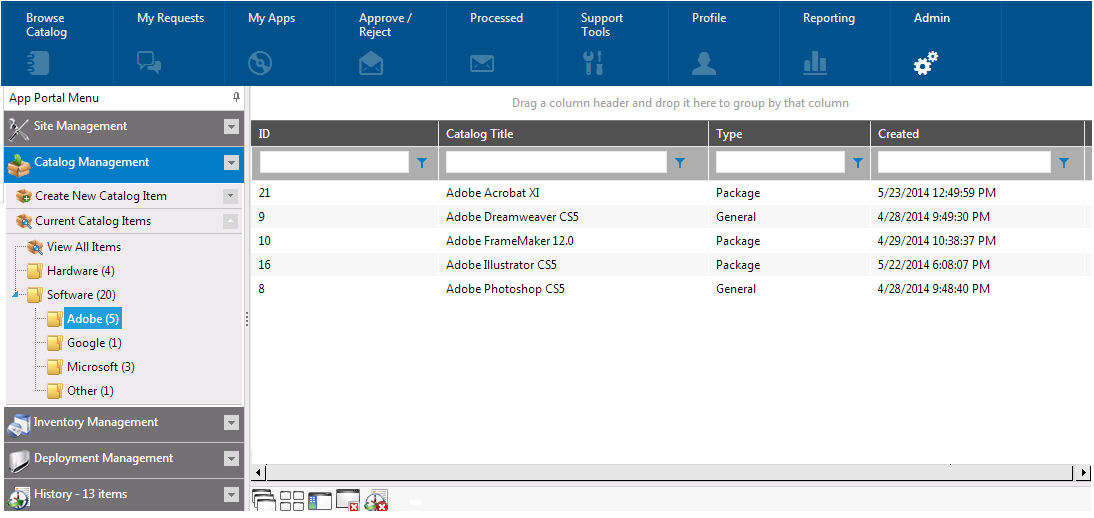The width and height of the screenshot is (1094, 518).
Task: Open the Reporting bar chart icon
Action: click(x=815, y=63)
